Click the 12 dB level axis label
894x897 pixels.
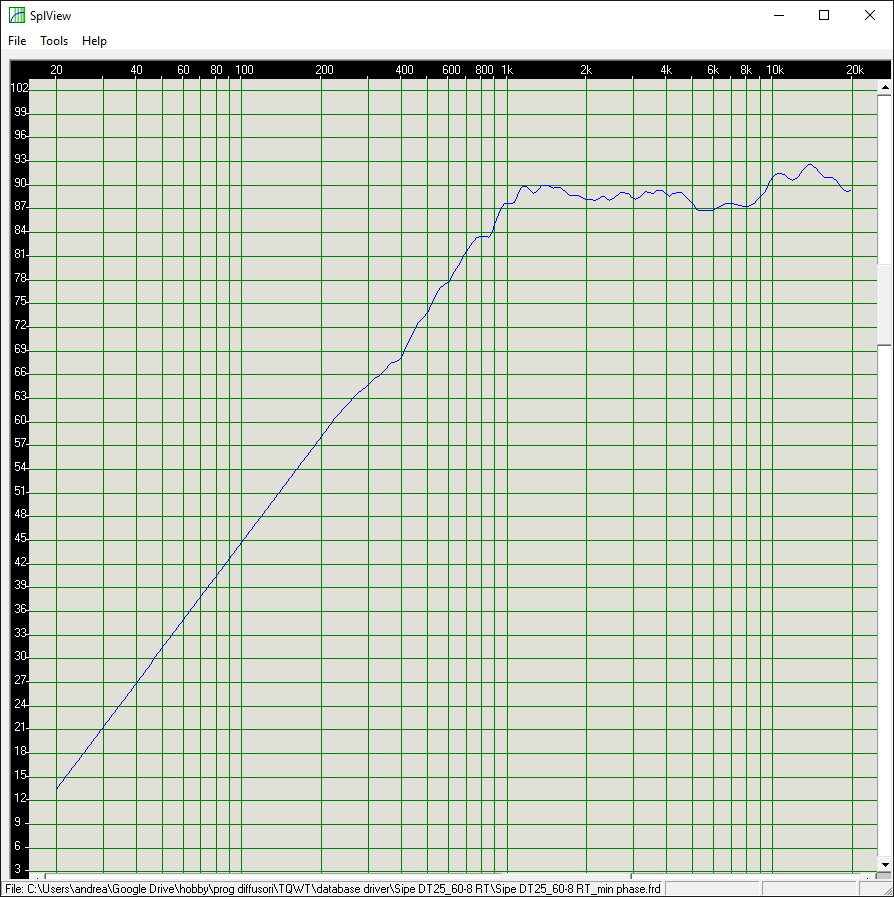coord(21,798)
